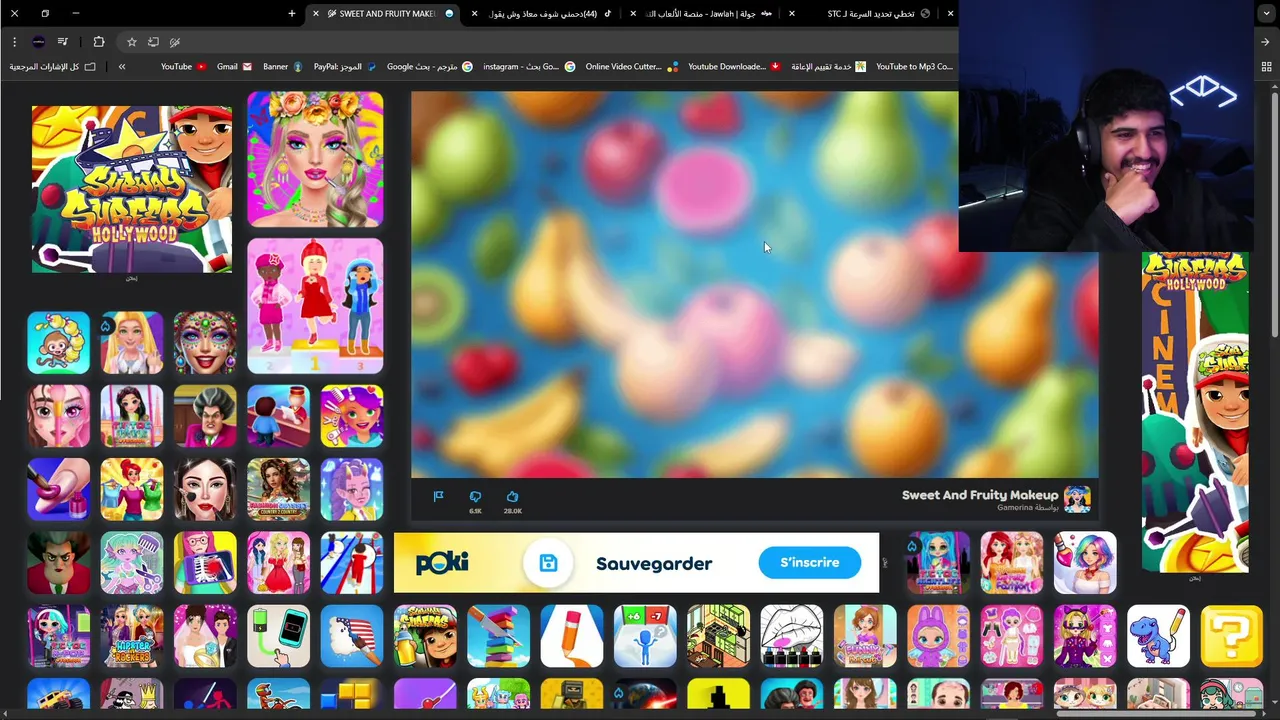Screen dimensions: 1280x720
Task: Expand the bookmarks overflow chevron
Action: pyautogui.click(x=122, y=67)
